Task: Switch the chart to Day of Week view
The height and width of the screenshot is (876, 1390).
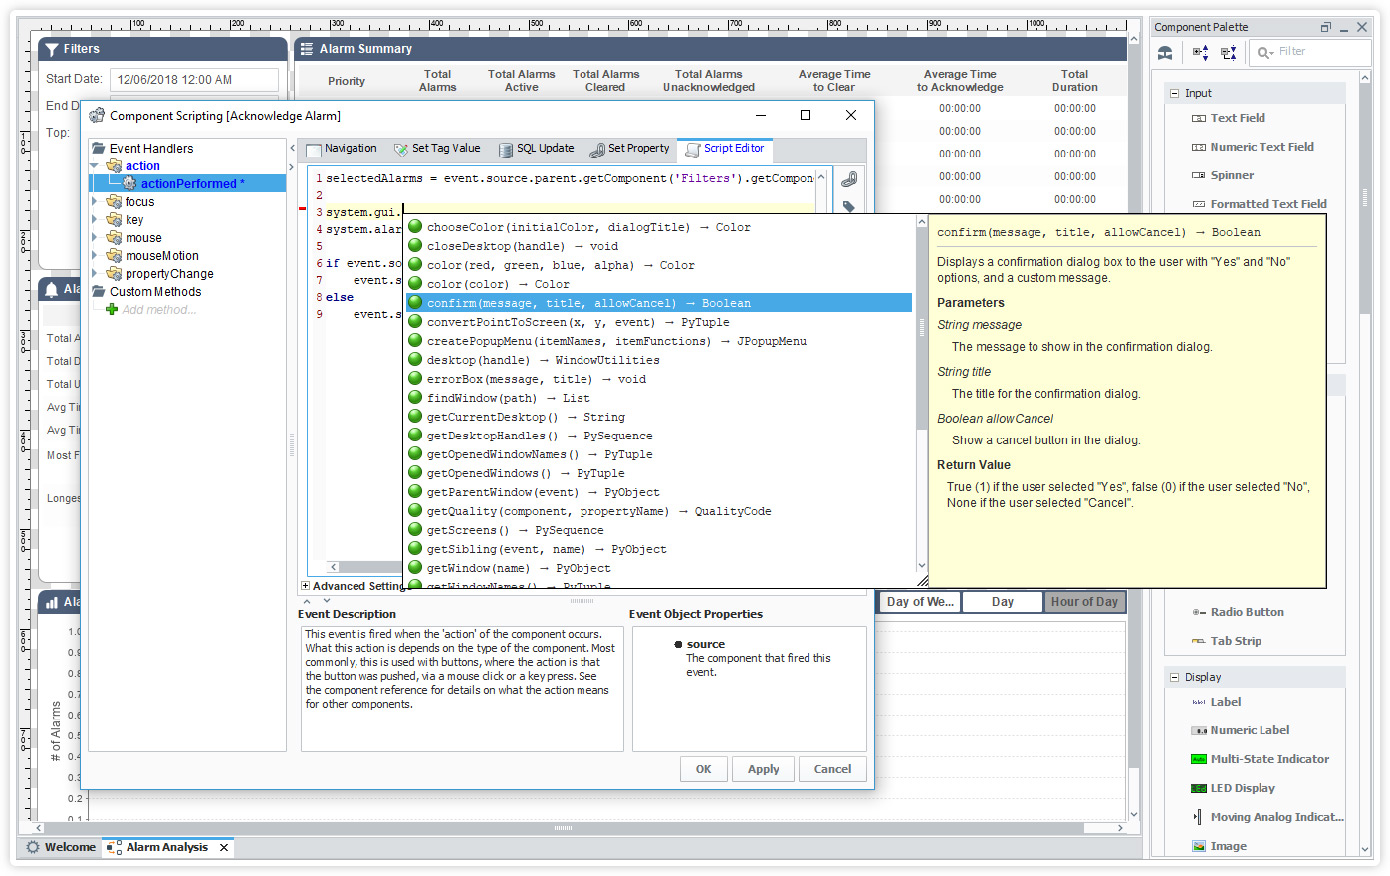Action: pos(917,602)
